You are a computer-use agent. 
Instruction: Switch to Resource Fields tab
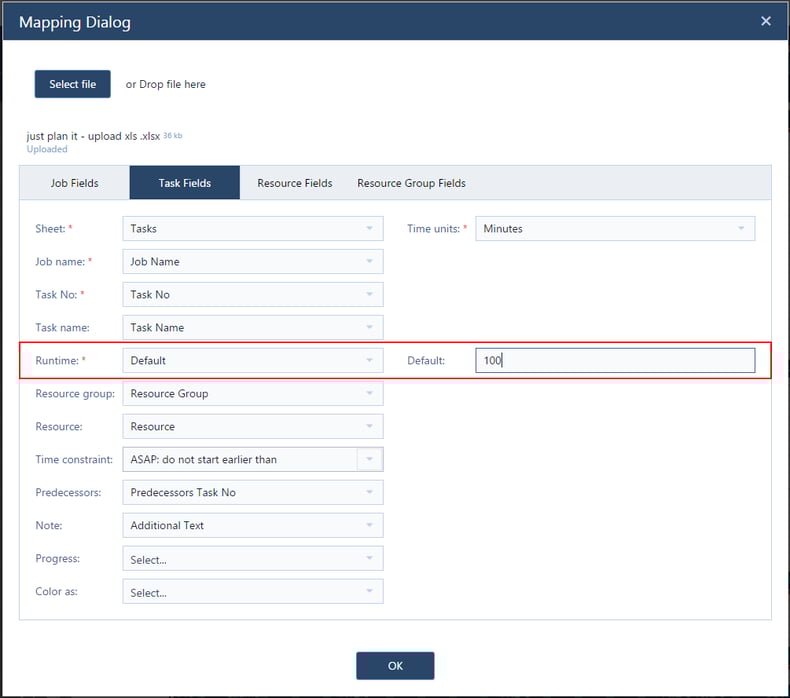(x=295, y=183)
